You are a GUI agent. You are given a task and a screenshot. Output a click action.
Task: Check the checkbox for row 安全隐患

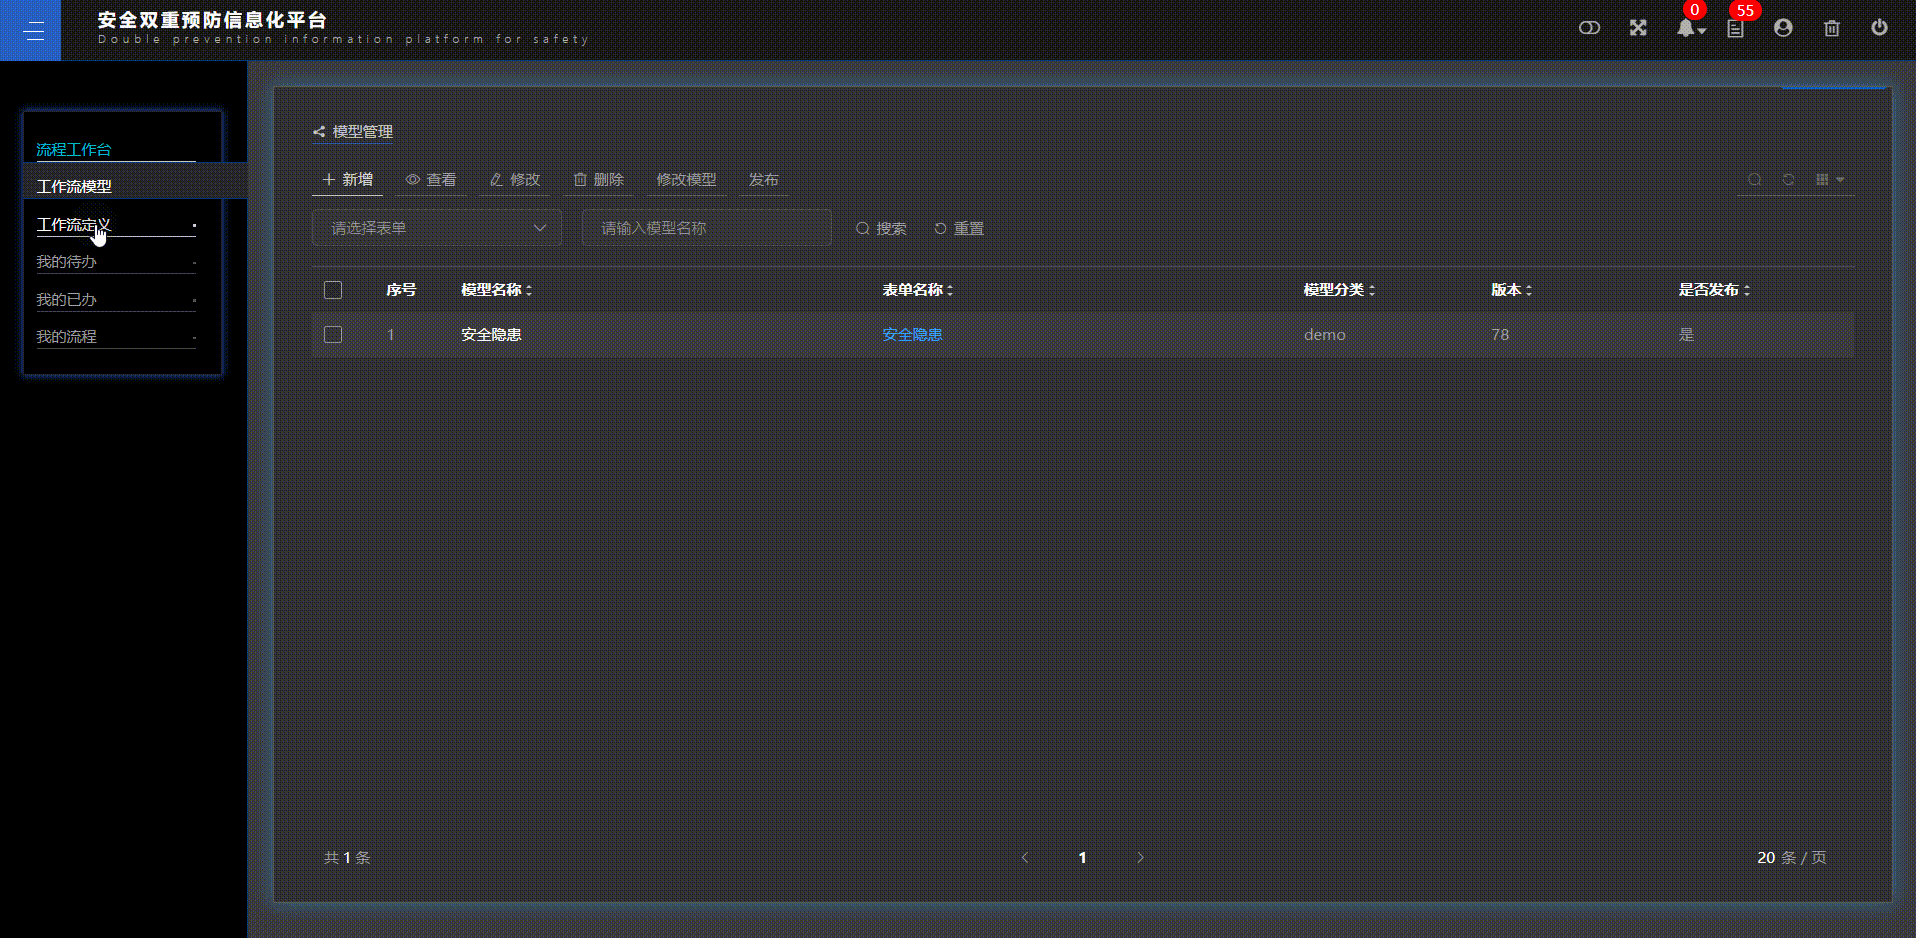(333, 335)
